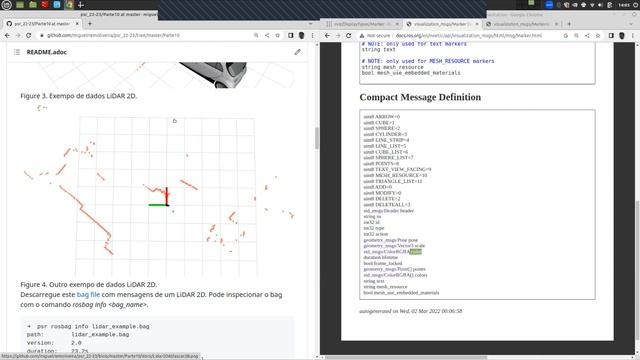This screenshot has width=640, height=360.
Task: Click the 'Compact Message Definition' heading
Action: coord(420,97)
